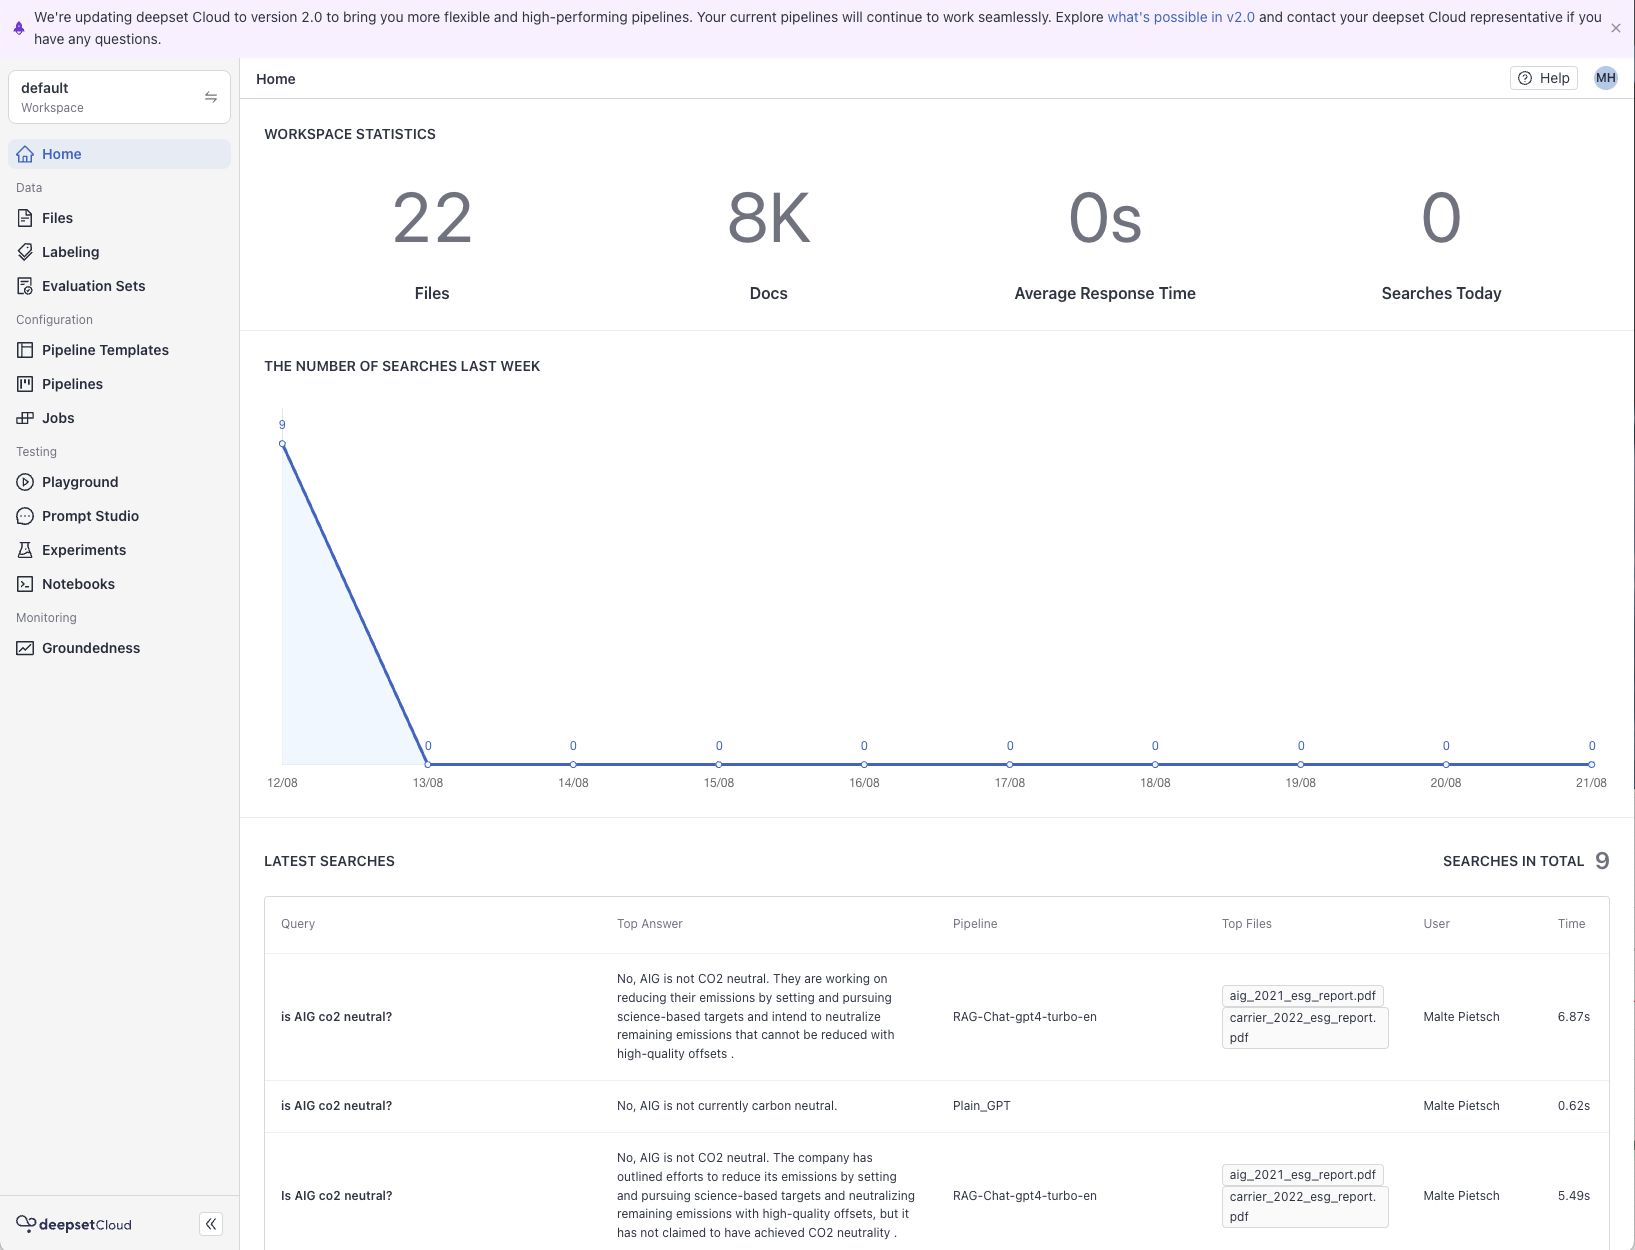The width and height of the screenshot is (1635, 1250).
Task: Click the Prompt Studio chat icon
Action: click(x=25, y=516)
